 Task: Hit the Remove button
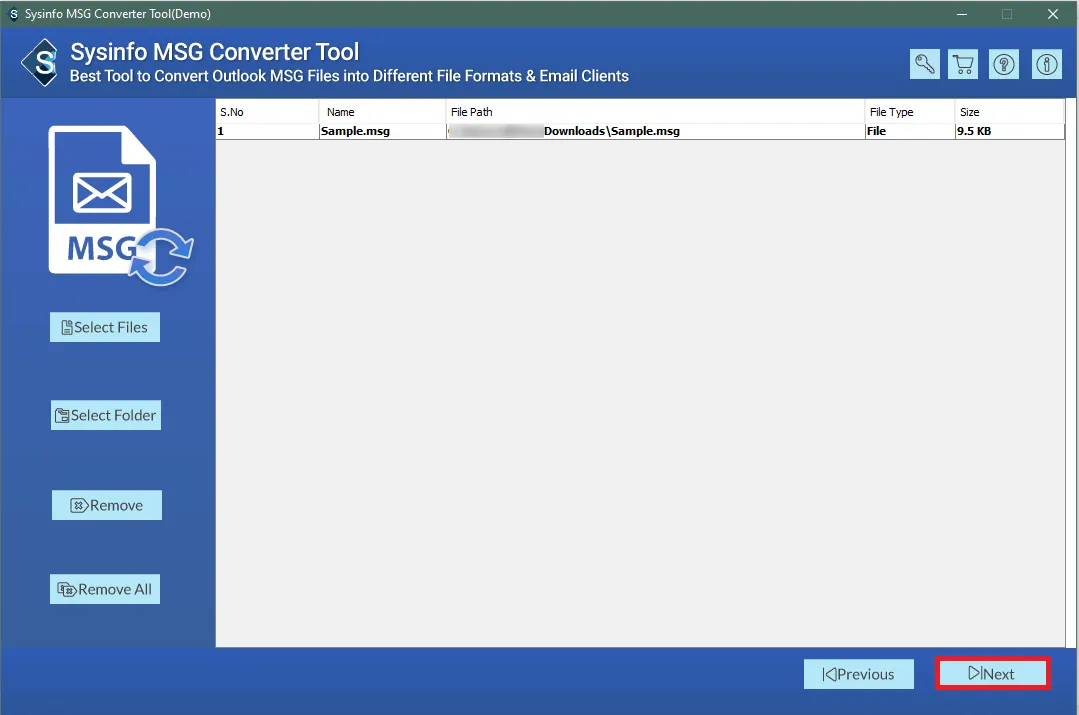[106, 505]
